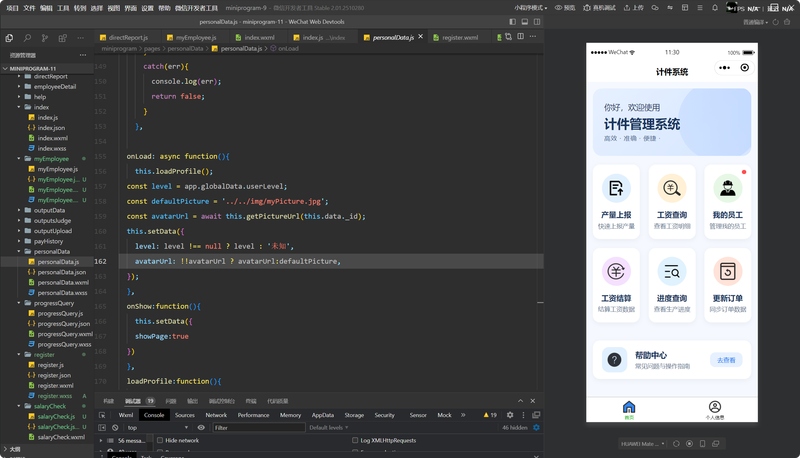The width and height of the screenshot is (800, 458).
Task: Tick the Hide network checkbox
Action: (160, 440)
